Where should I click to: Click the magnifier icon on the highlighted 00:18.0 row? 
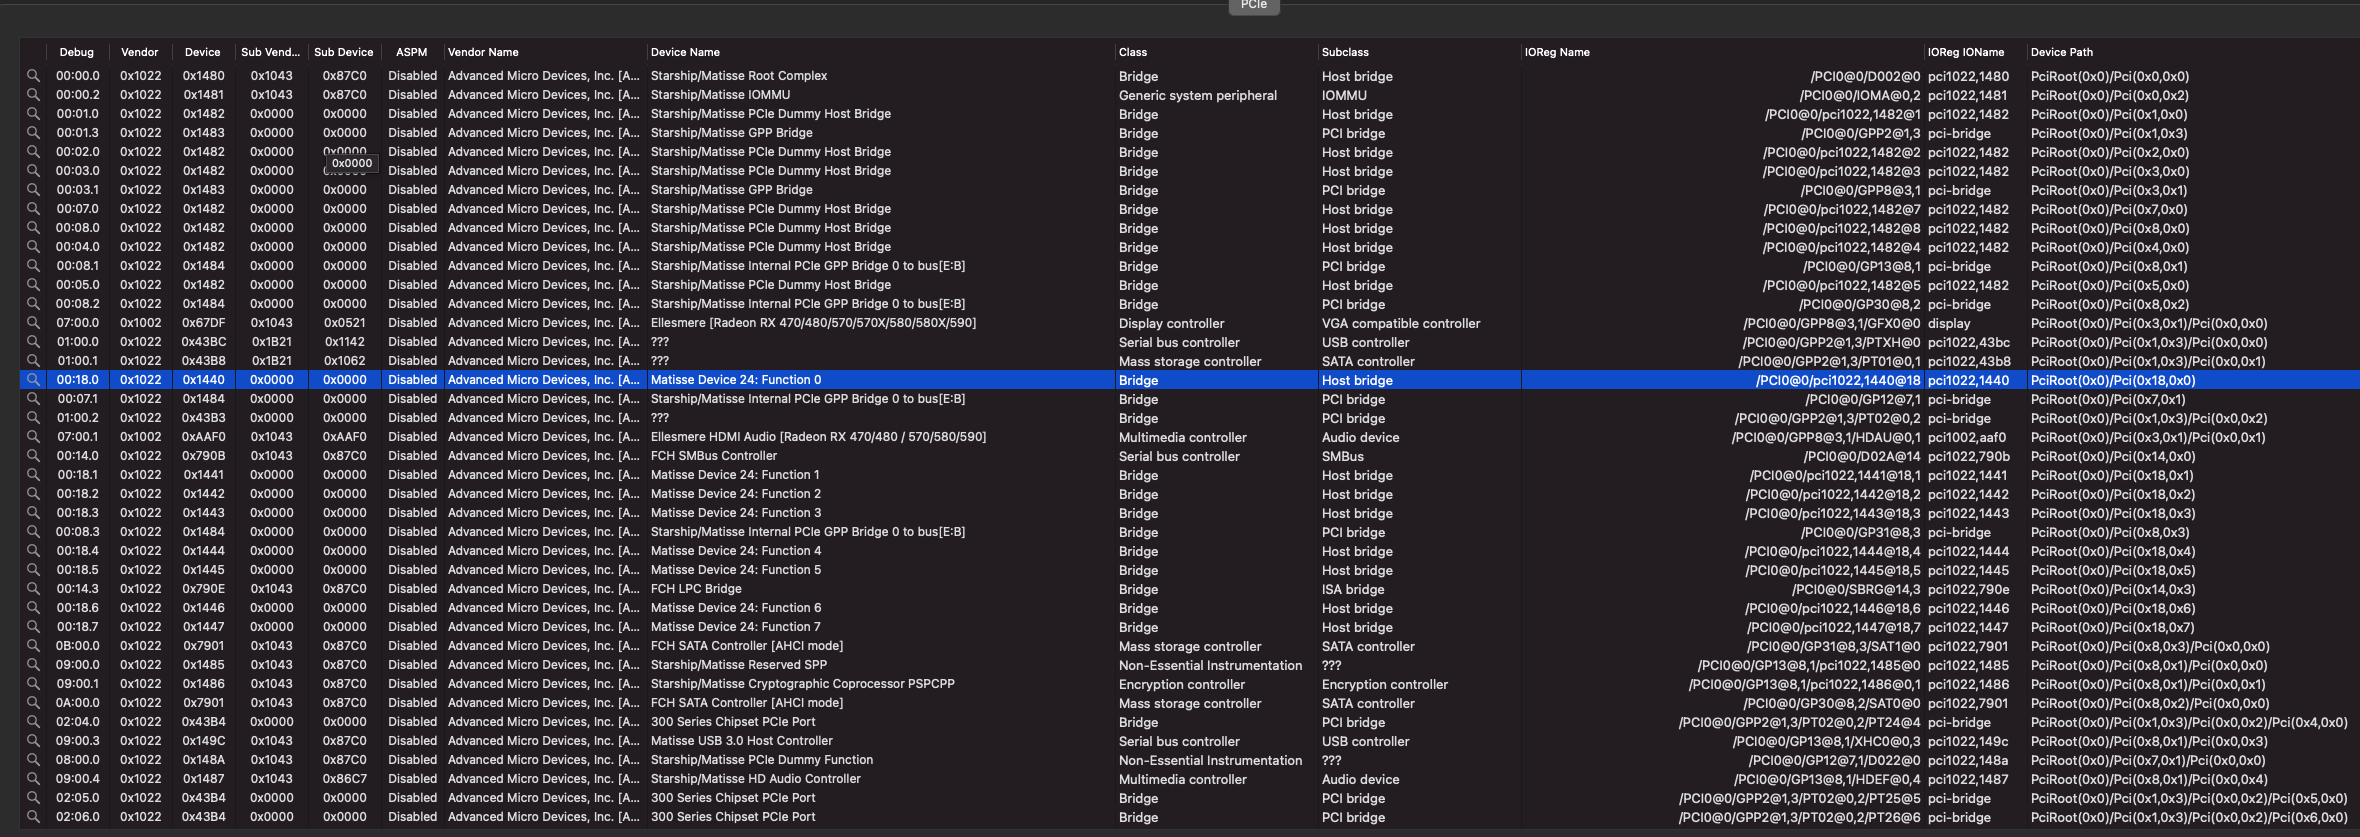click(33, 380)
